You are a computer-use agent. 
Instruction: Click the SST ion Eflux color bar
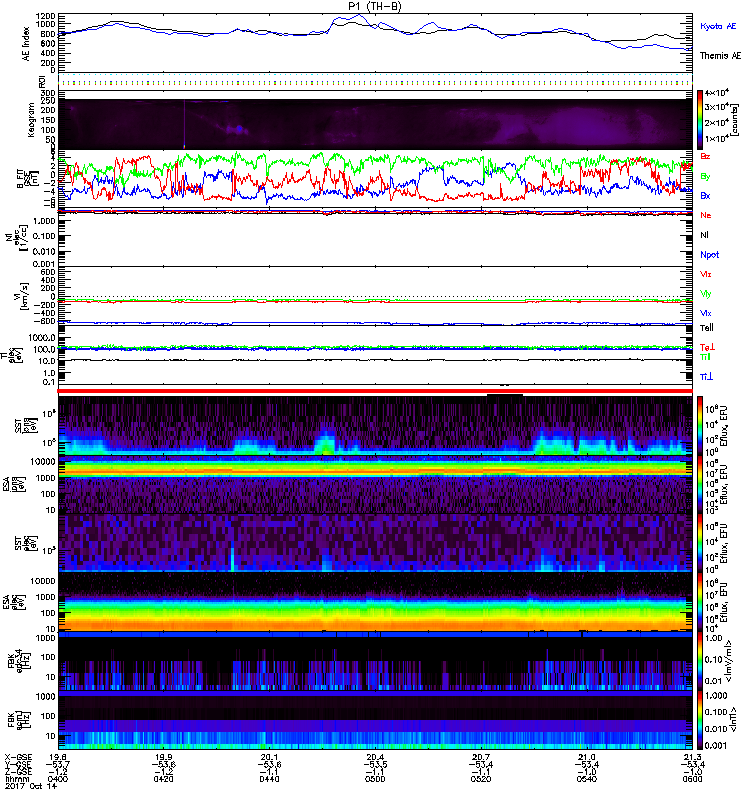[699, 426]
